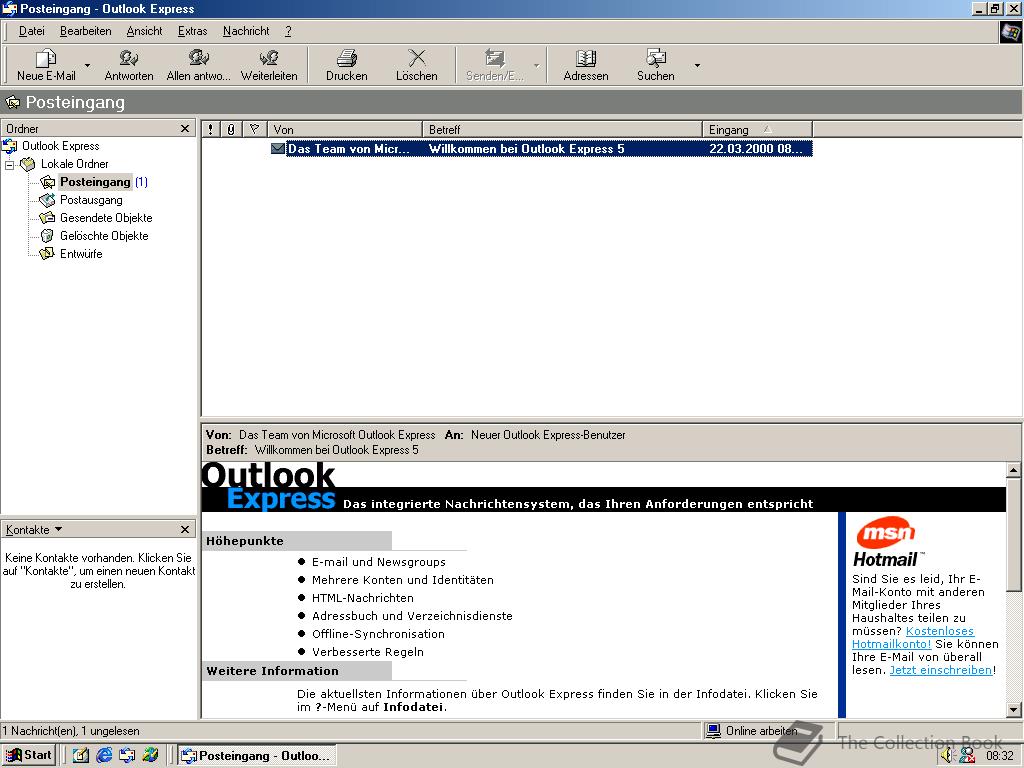Screen dimensions: 1024x768
Task: Click the Posteingang banner title
Action: pos(75,103)
